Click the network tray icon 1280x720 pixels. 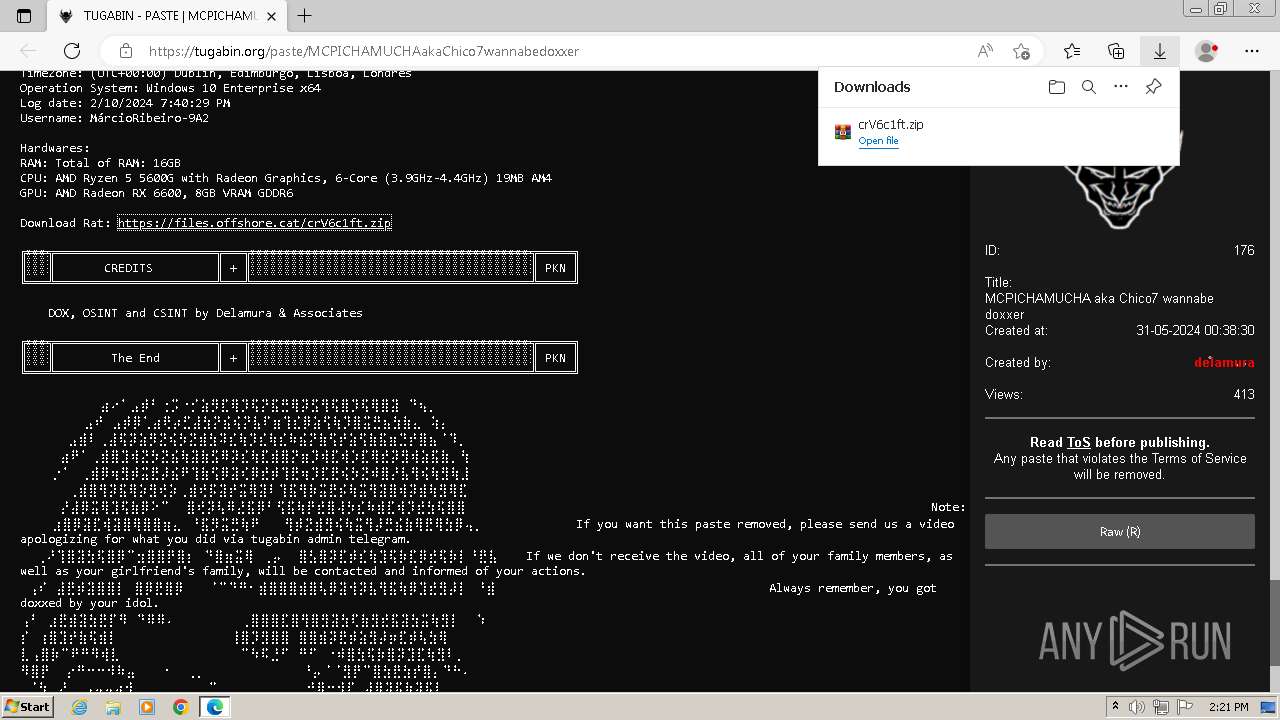(1161, 707)
